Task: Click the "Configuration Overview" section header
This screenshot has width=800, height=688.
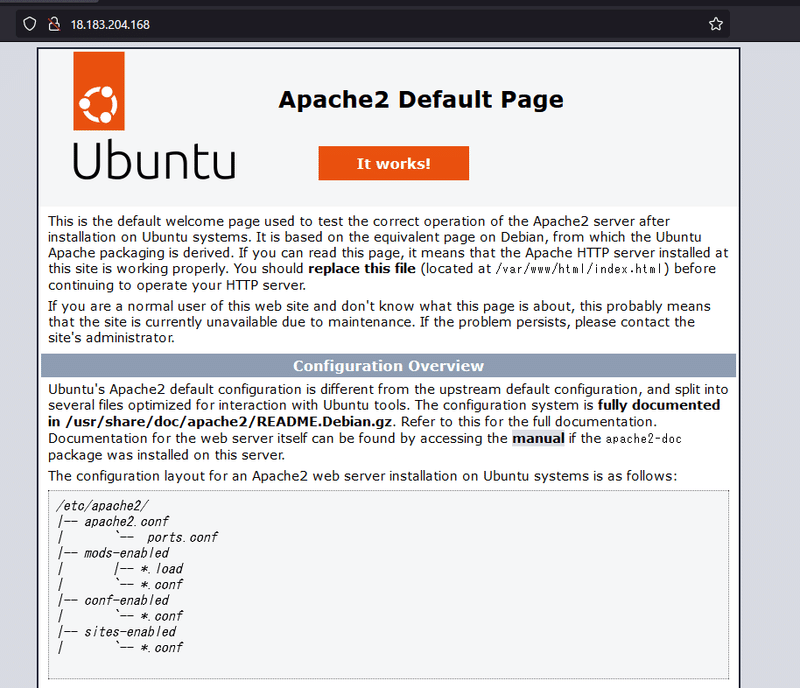Action: [x=388, y=366]
